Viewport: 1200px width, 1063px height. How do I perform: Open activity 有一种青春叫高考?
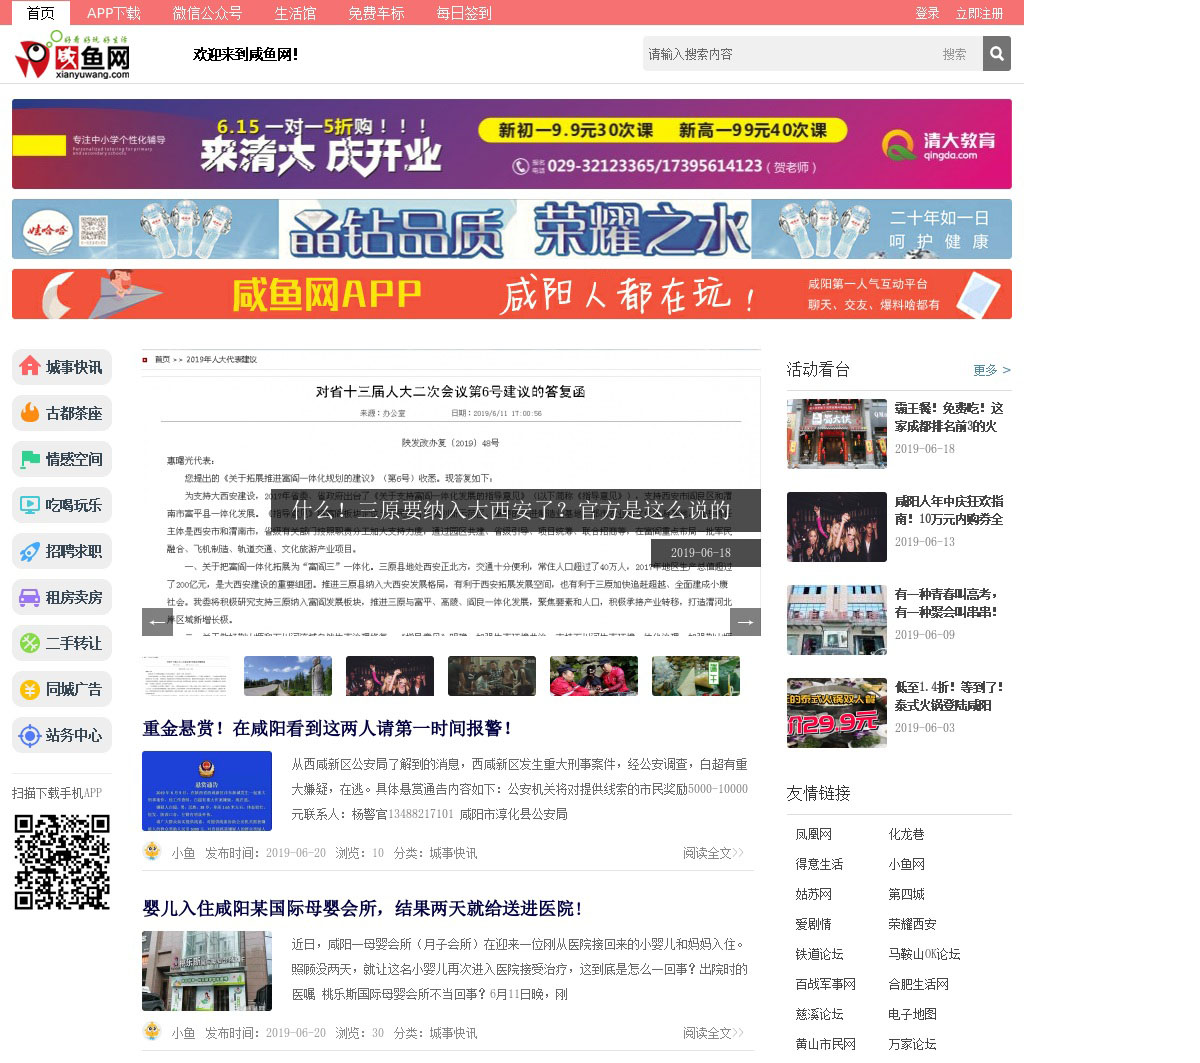946,603
